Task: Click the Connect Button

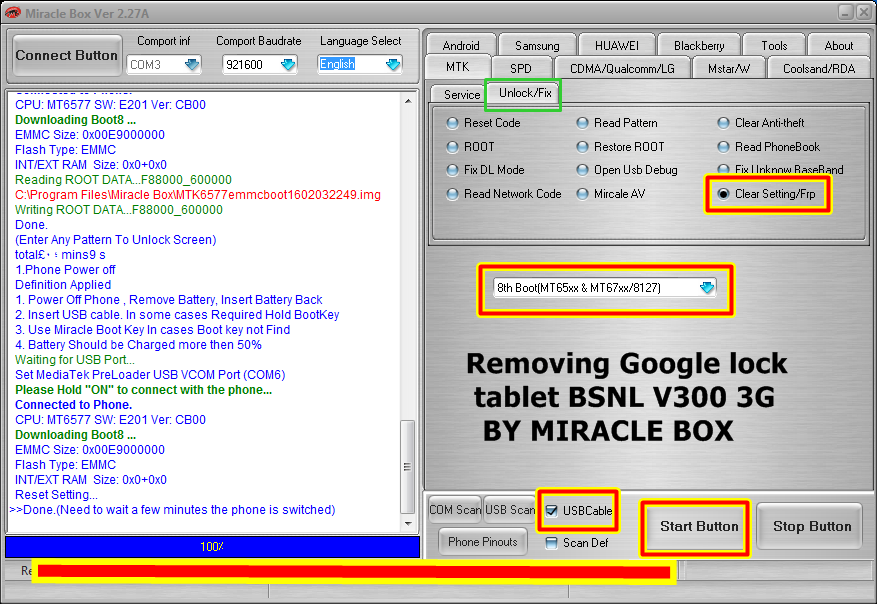Action: pyautogui.click(x=67, y=55)
